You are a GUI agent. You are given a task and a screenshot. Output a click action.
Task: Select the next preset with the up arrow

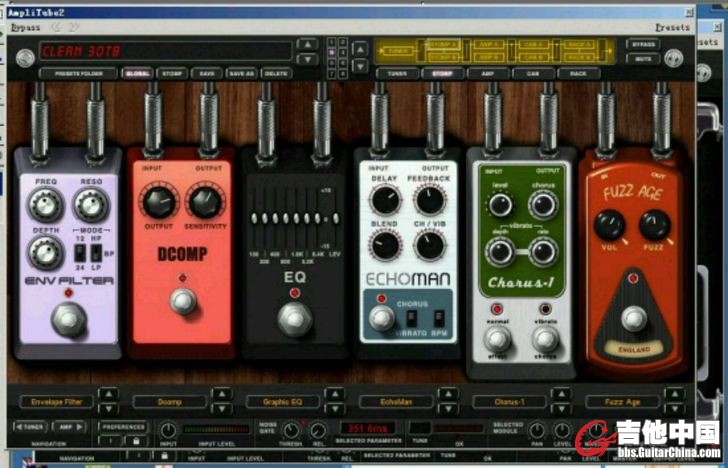click(x=307, y=45)
